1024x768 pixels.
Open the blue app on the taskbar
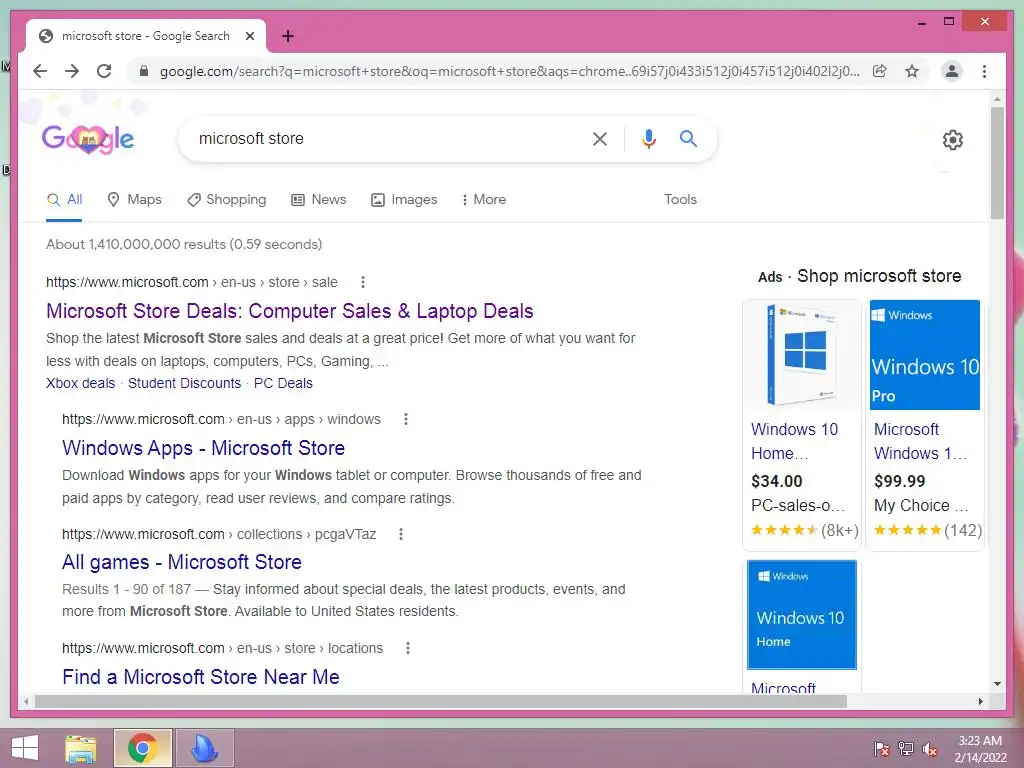[x=204, y=748]
